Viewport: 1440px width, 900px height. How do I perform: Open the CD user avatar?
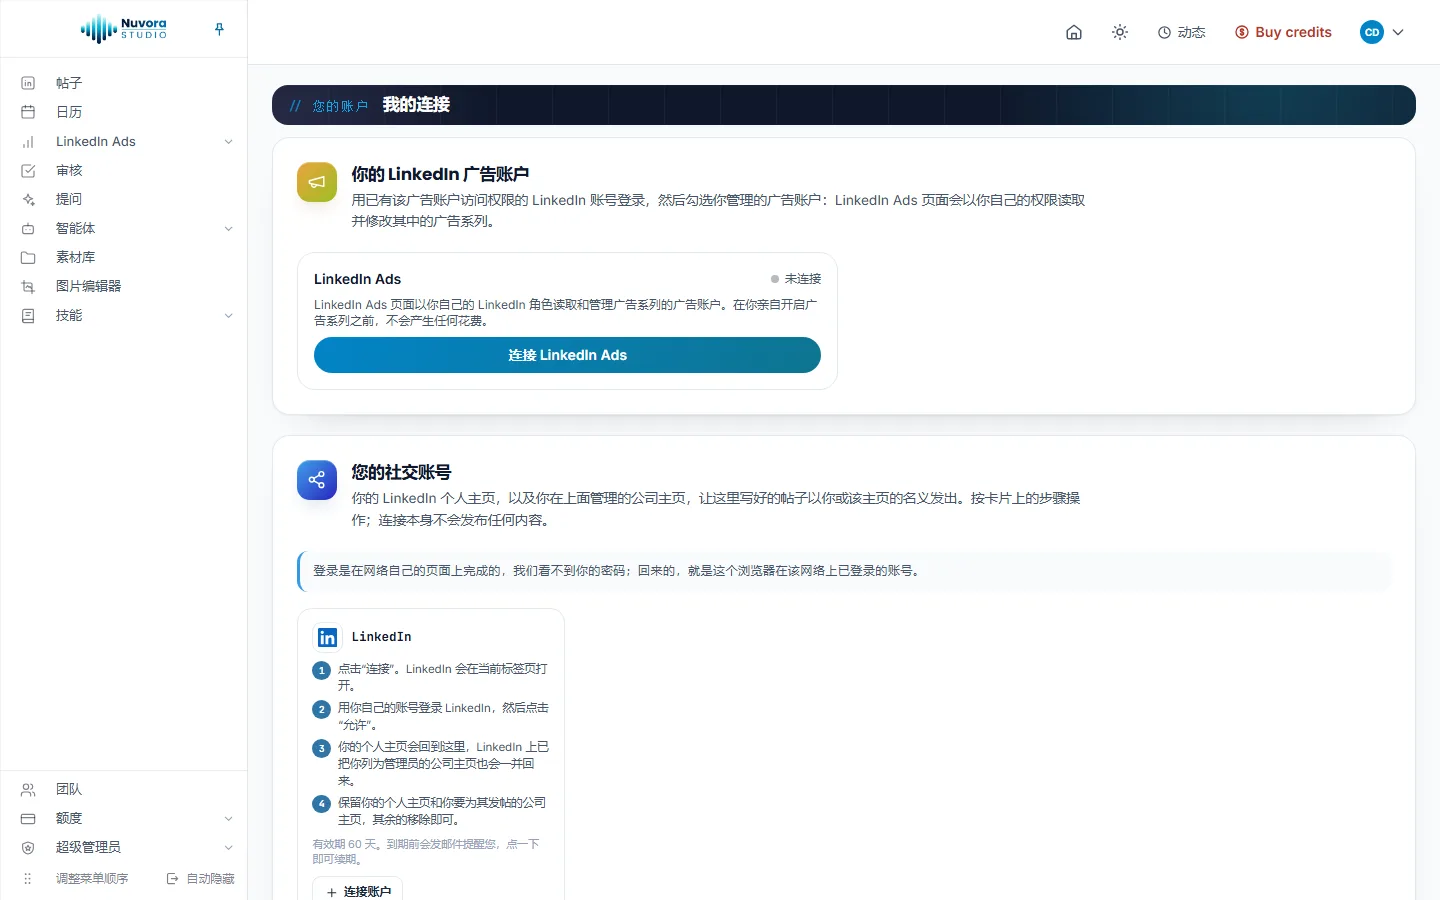coord(1372,32)
